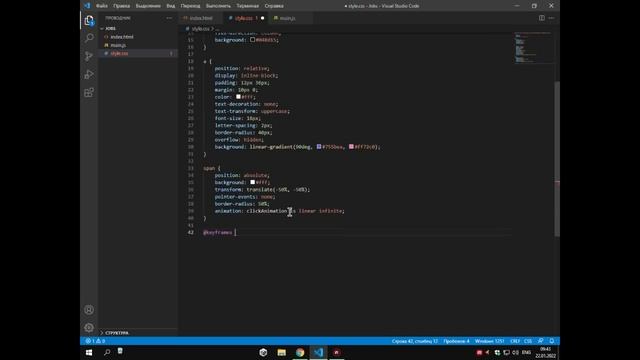Open the Выполнить menu

[x=218, y=6]
